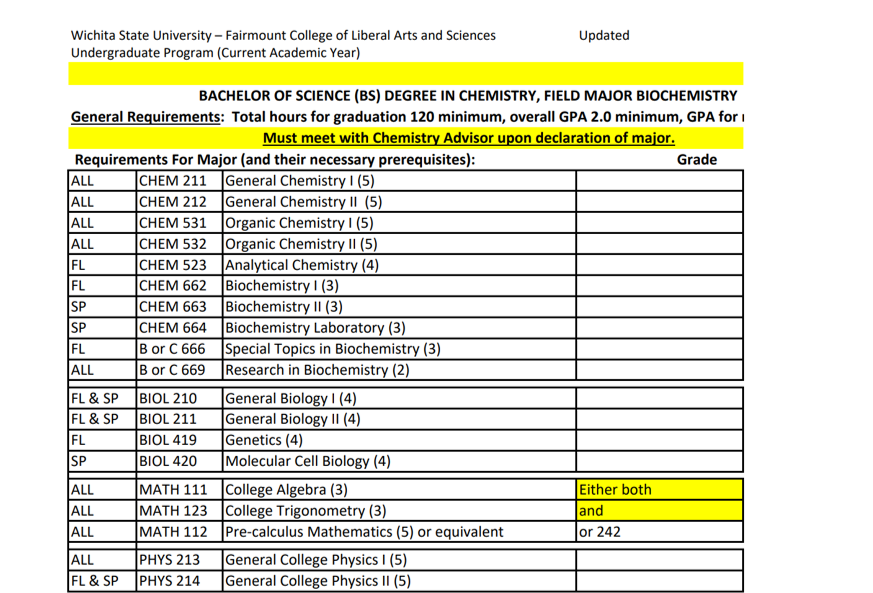873x593 pixels.
Task: Click PHYS 214 course code
Action: point(169,582)
